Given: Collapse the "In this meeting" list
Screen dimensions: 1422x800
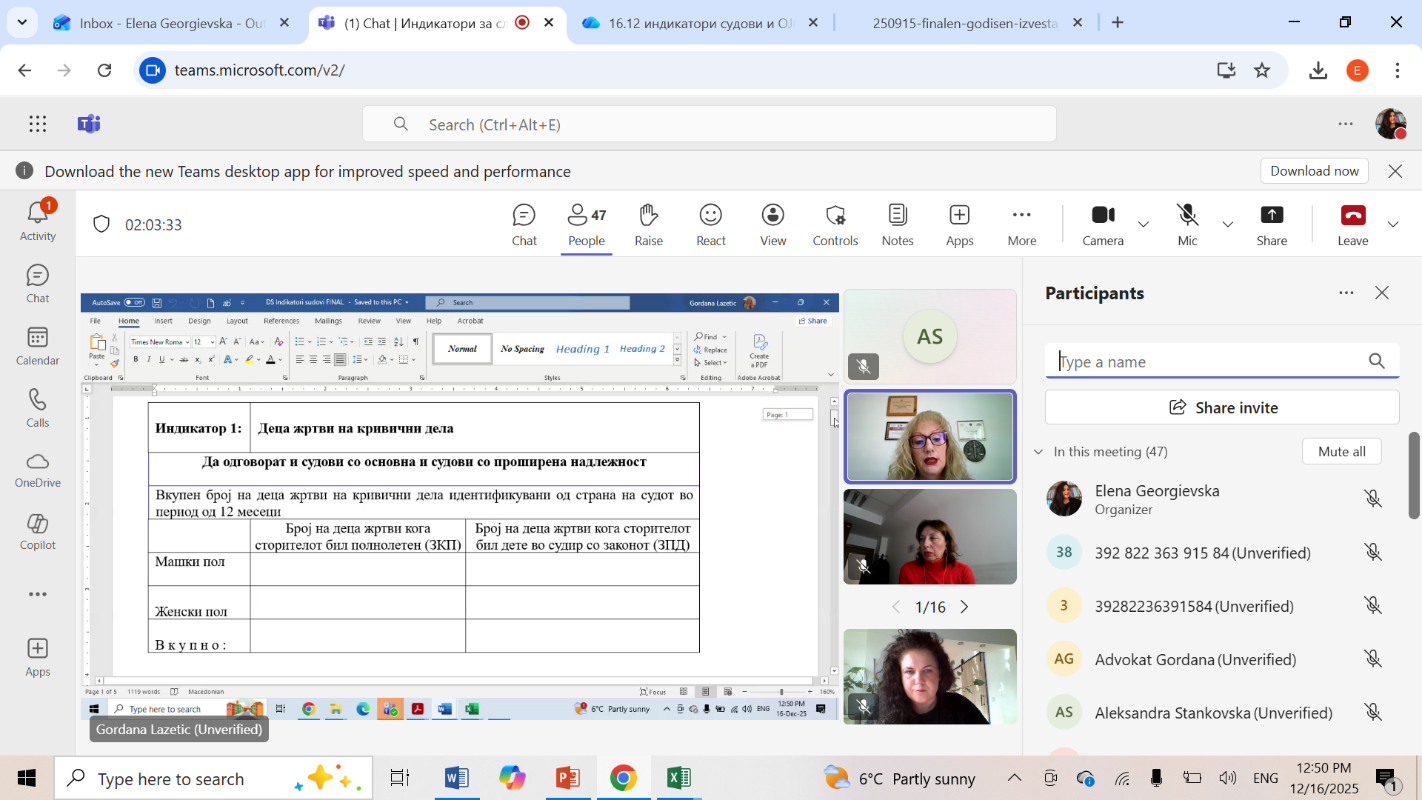Looking at the screenshot, I should pyautogui.click(x=1038, y=452).
